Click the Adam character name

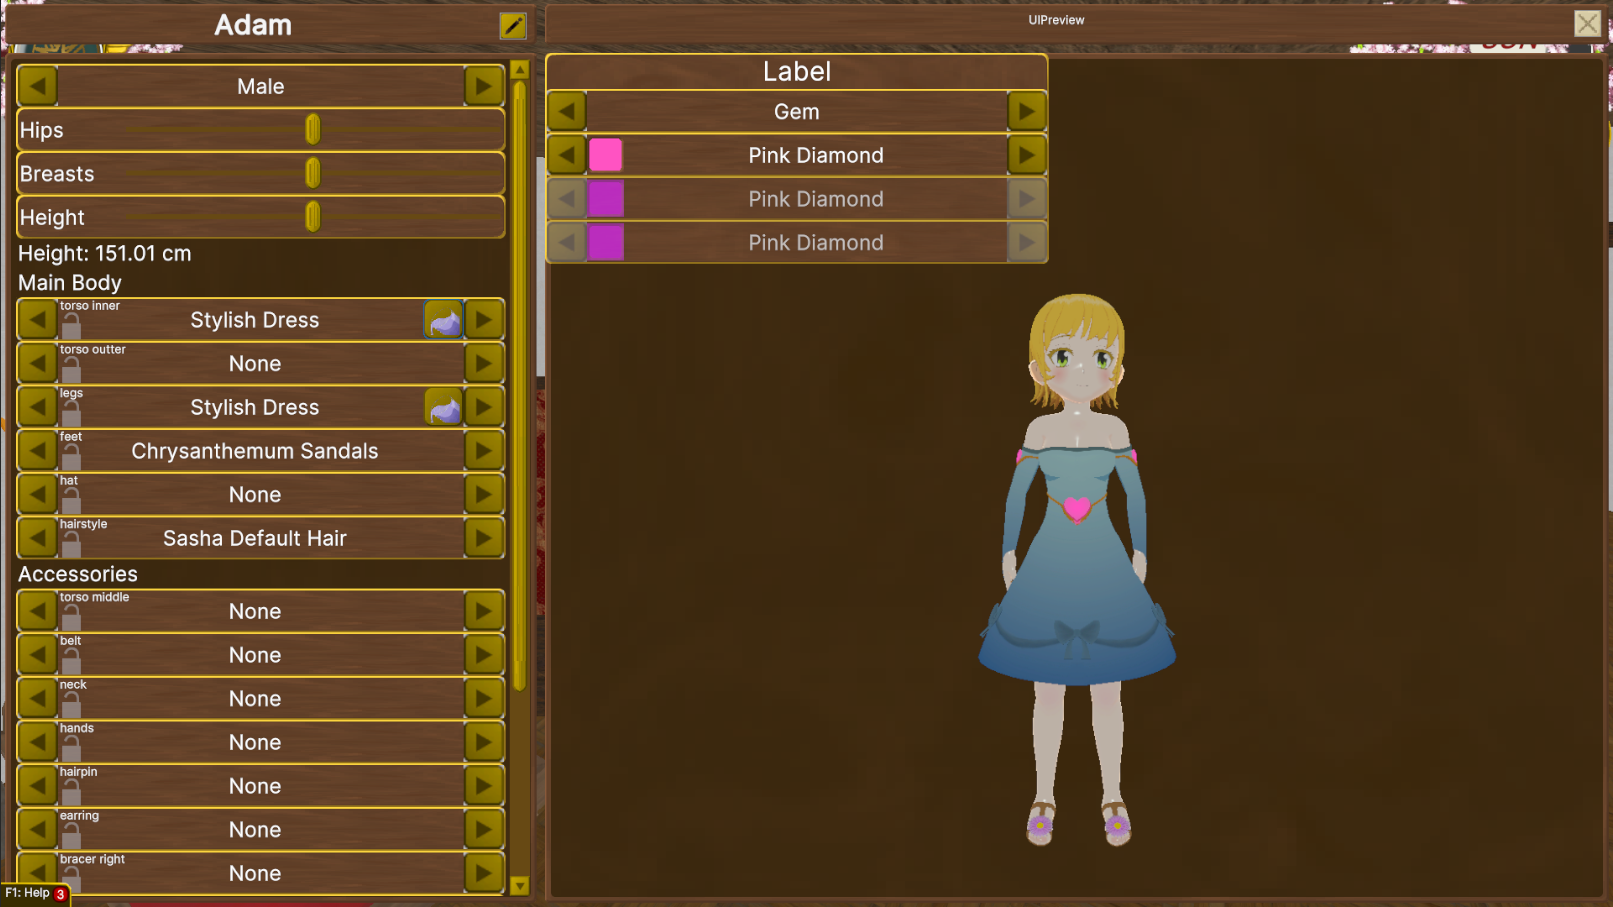click(253, 25)
